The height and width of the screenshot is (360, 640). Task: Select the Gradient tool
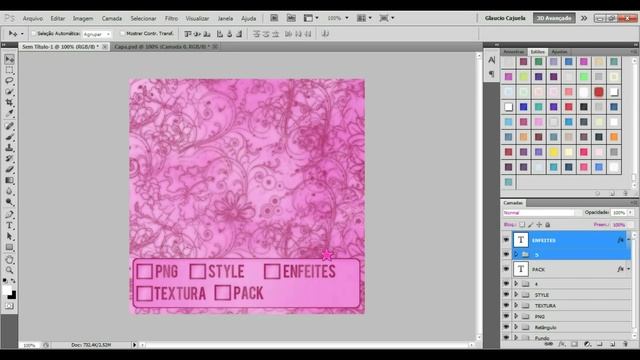[x=9, y=180]
